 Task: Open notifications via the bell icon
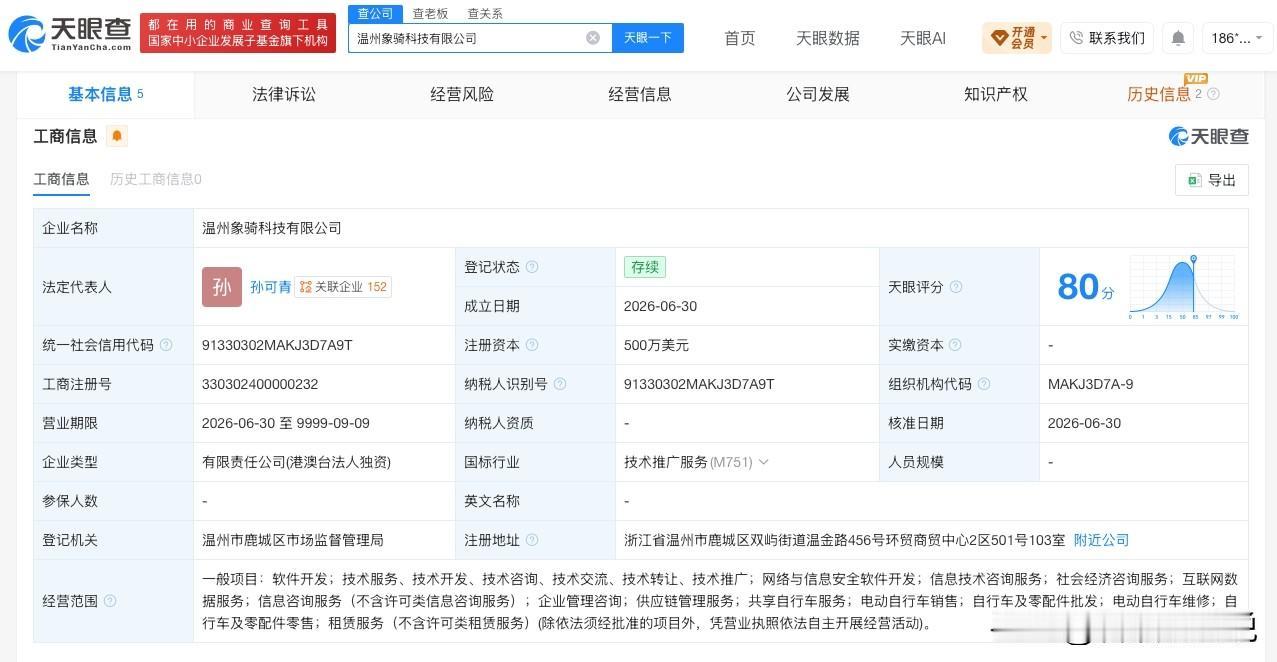1178,38
